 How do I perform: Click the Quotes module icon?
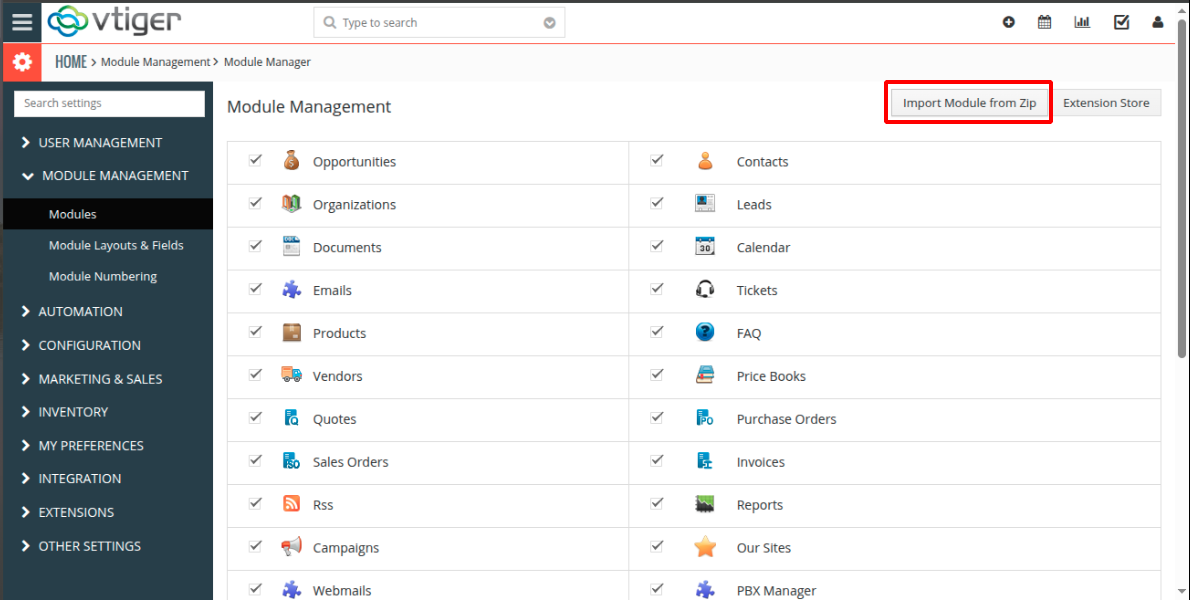click(291, 418)
